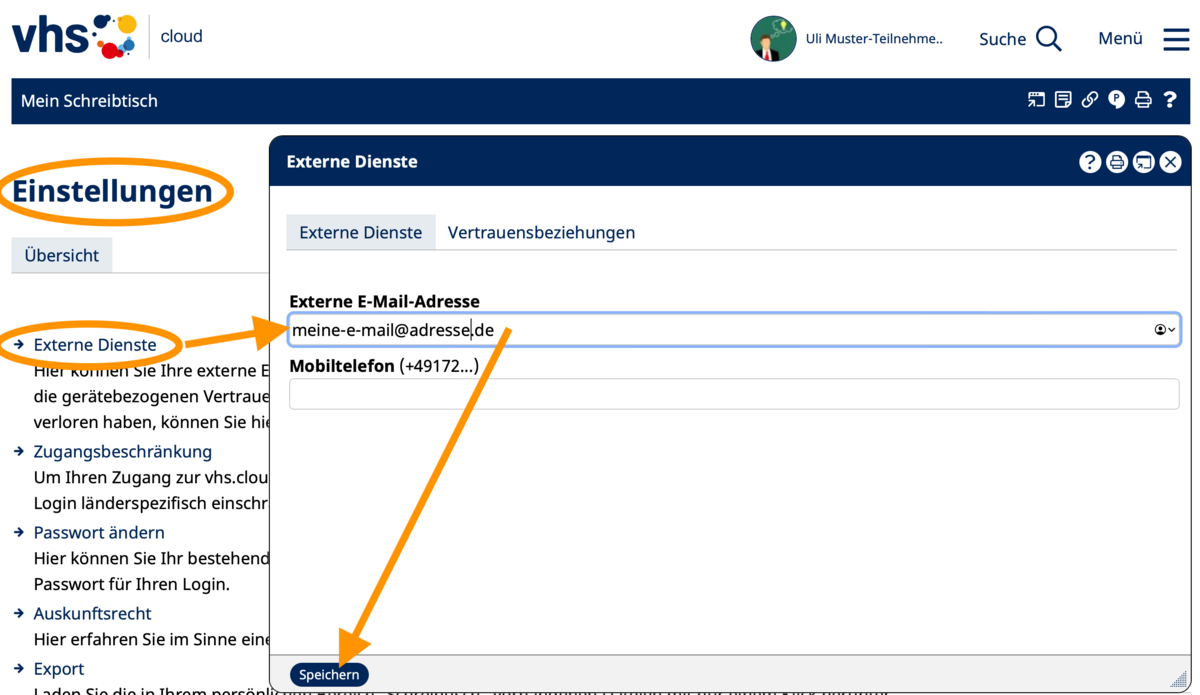1200x695 pixels.
Task: Print the Externe Dienste dialog
Action: [1117, 162]
